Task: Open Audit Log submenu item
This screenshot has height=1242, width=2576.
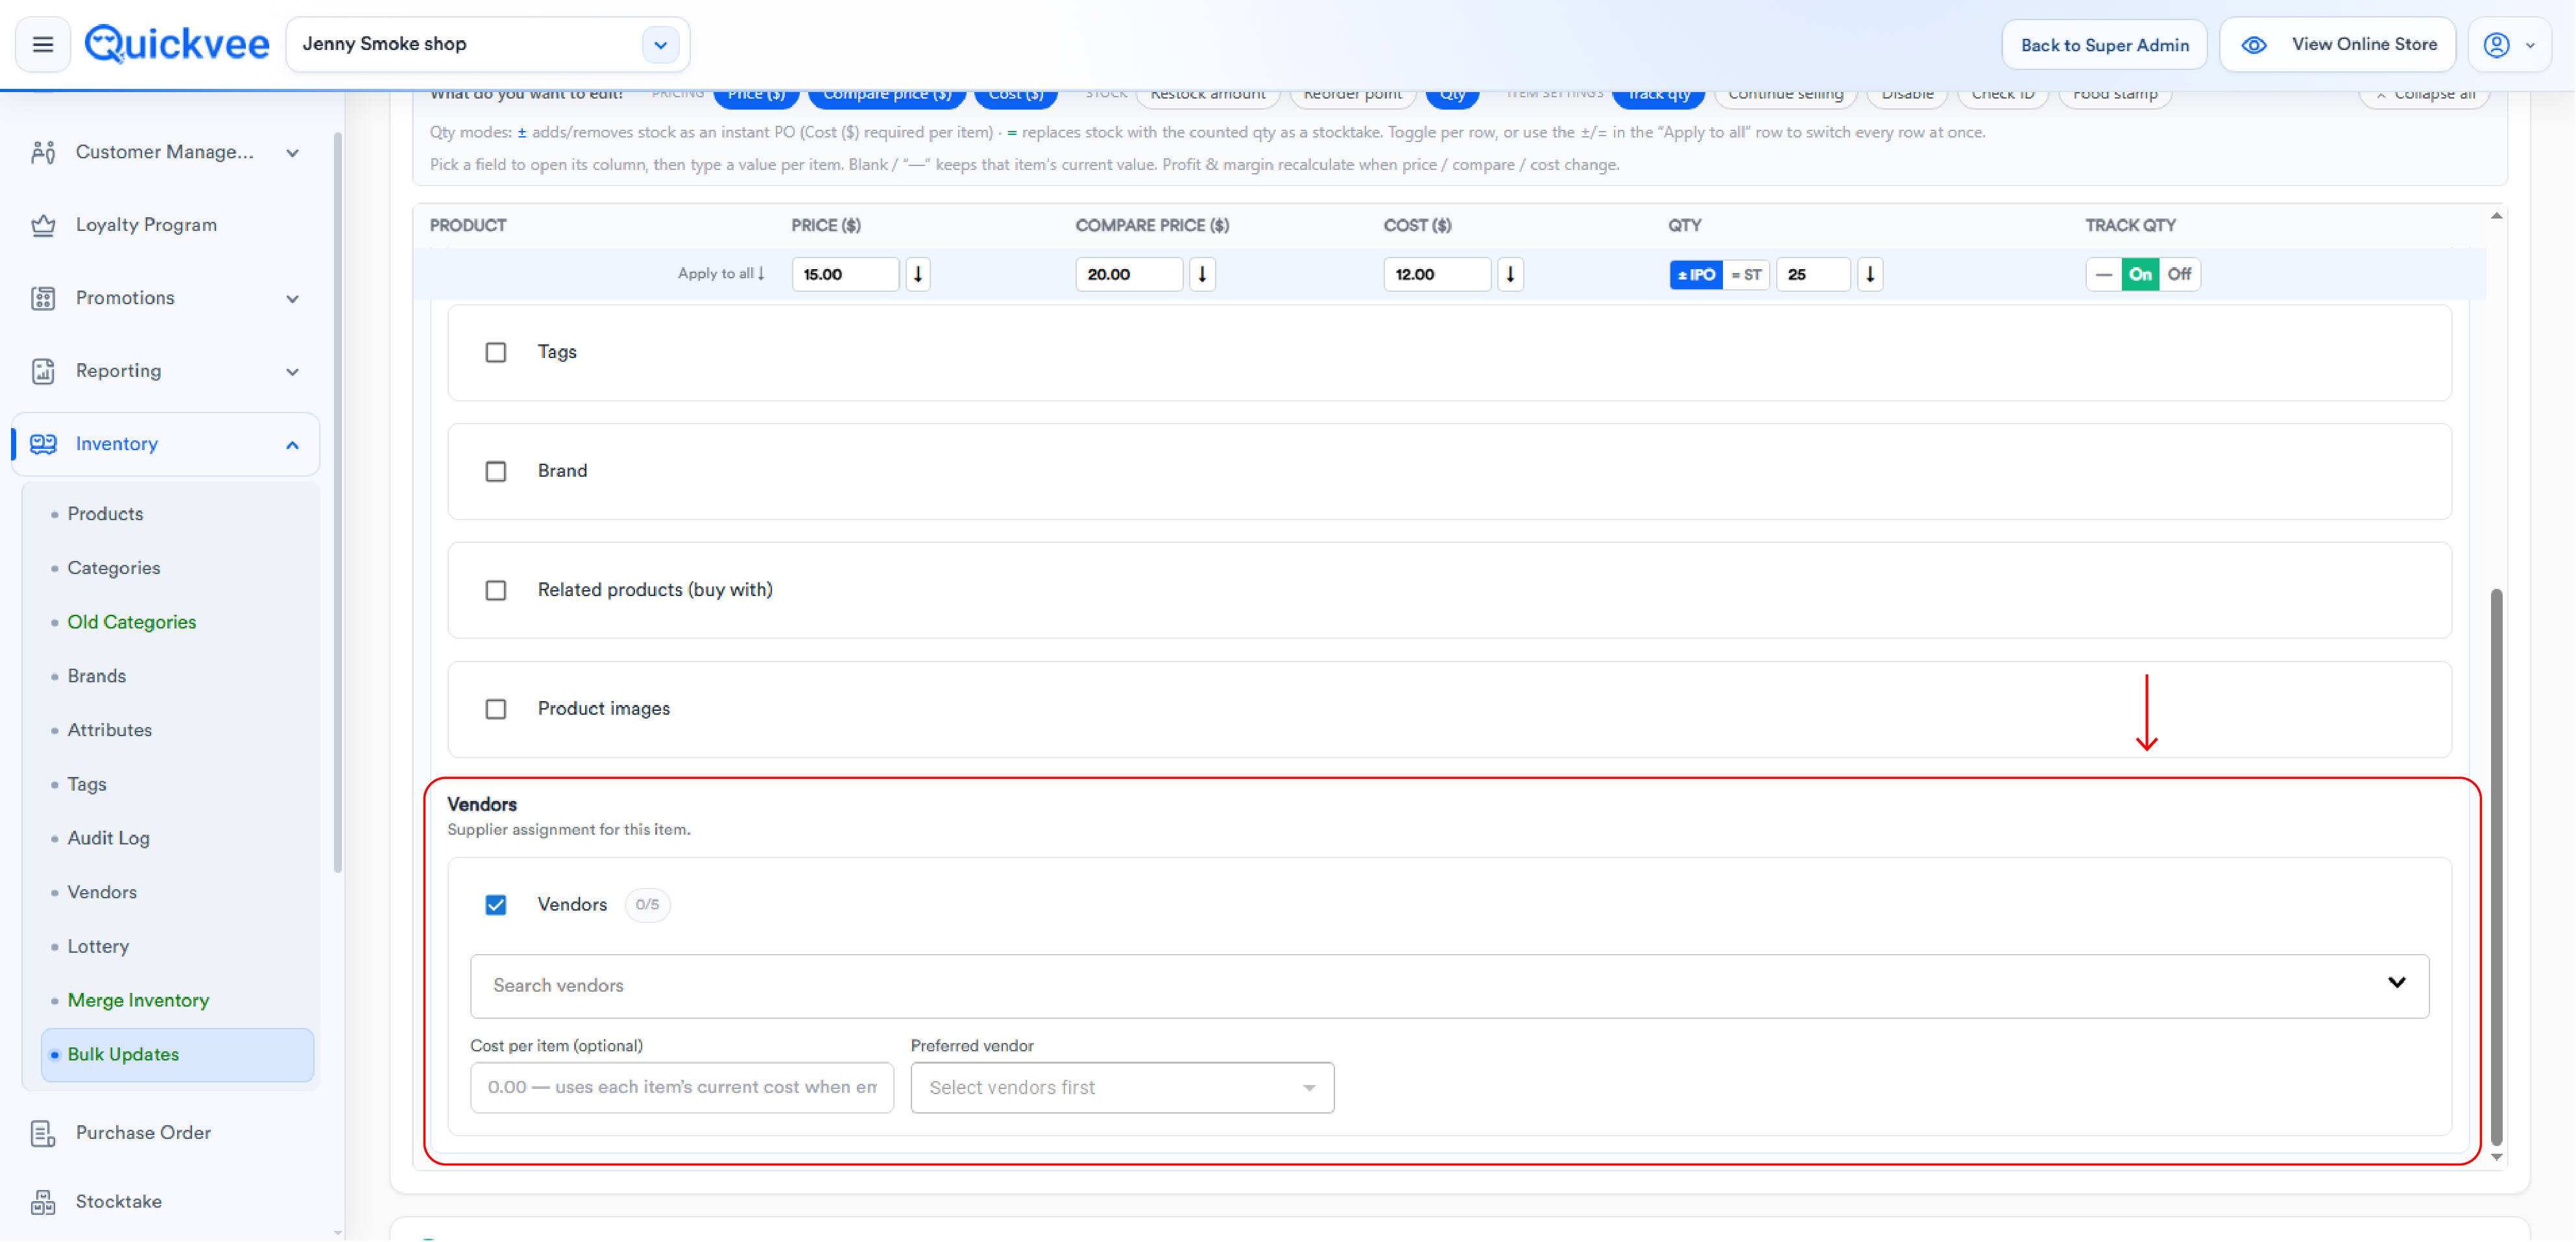Action: pyautogui.click(x=108, y=838)
